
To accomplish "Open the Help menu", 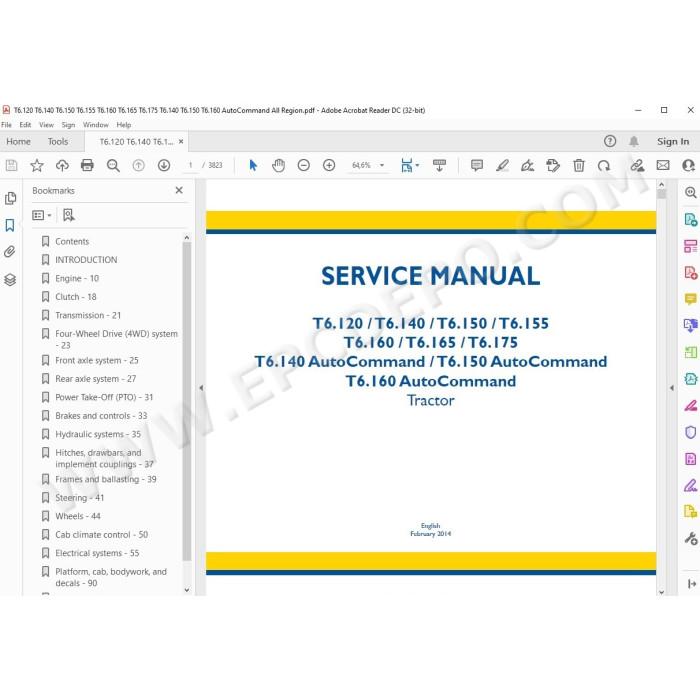I will coord(124,125).
